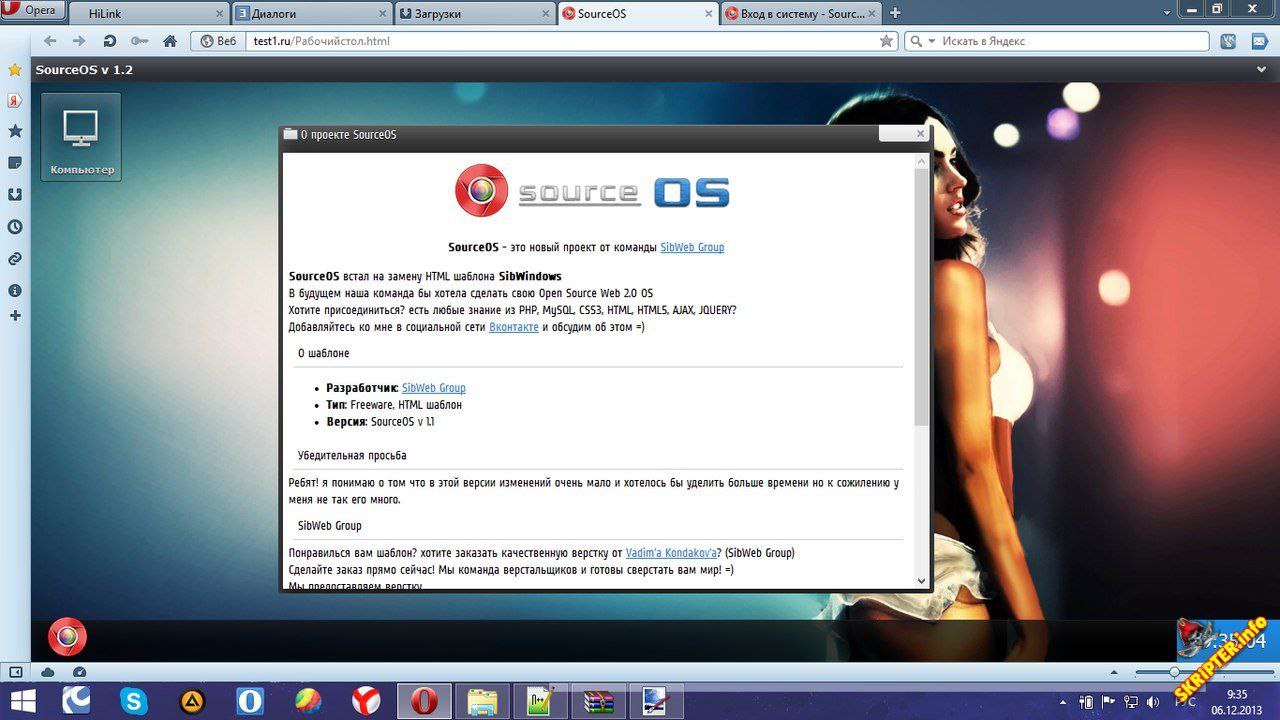Open Opera Link cloud status icon

[48, 672]
